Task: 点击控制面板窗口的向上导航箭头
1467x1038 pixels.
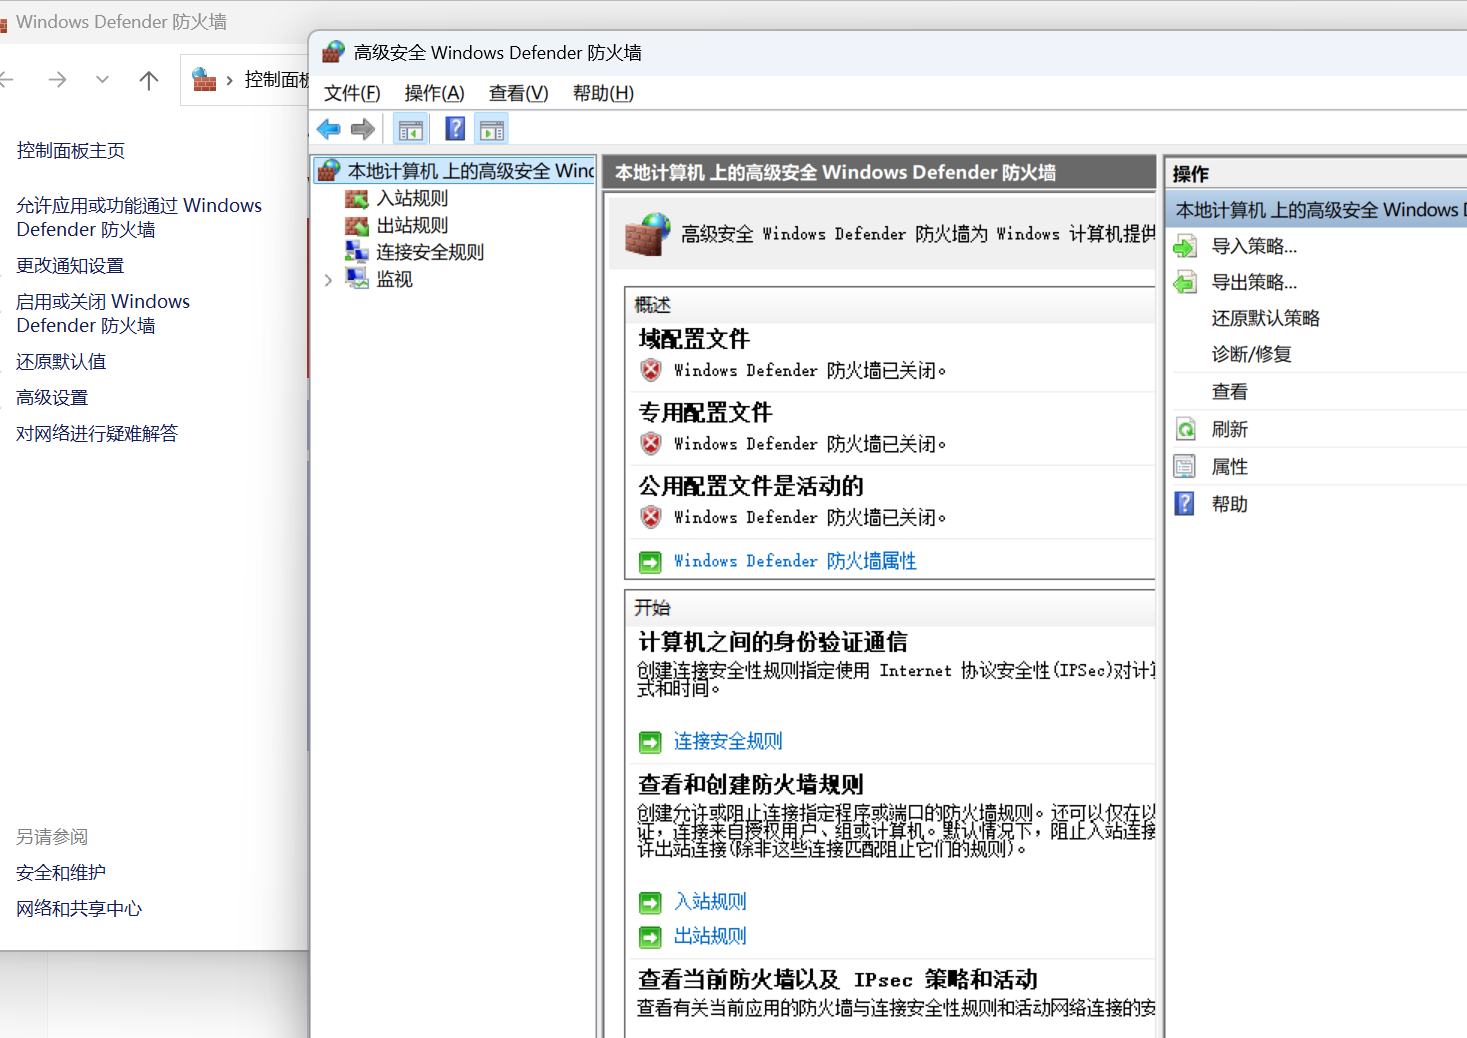Action: point(148,80)
